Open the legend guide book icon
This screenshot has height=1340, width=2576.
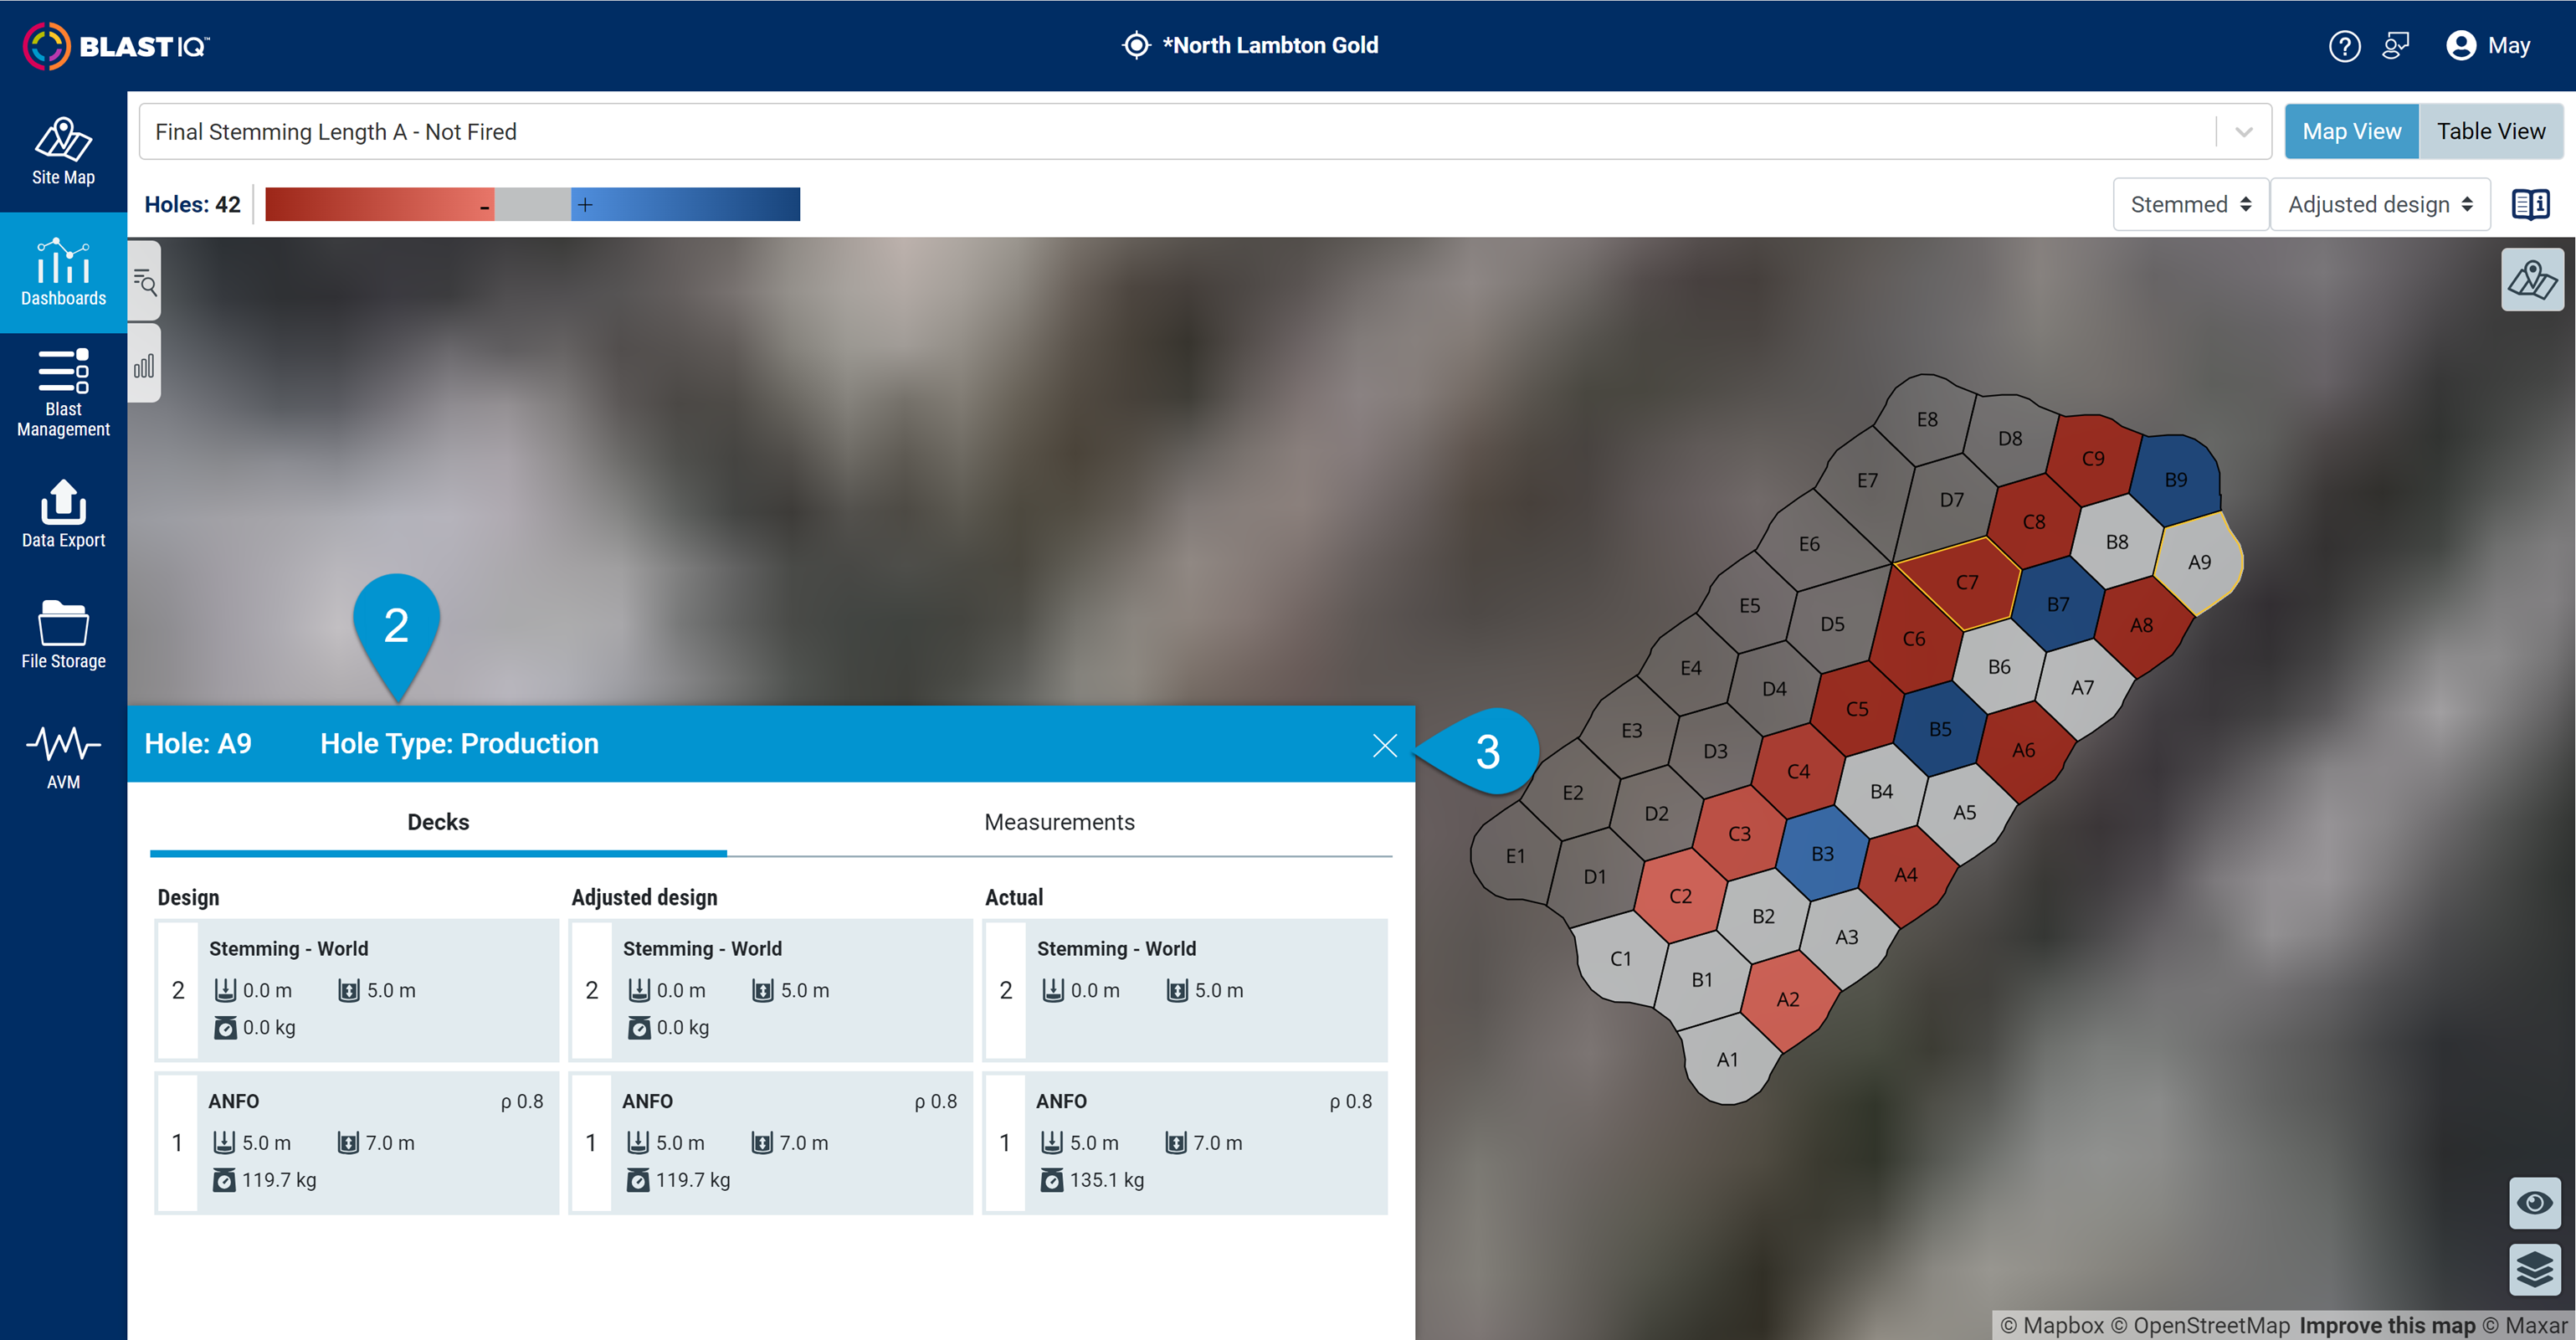point(2531,204)
